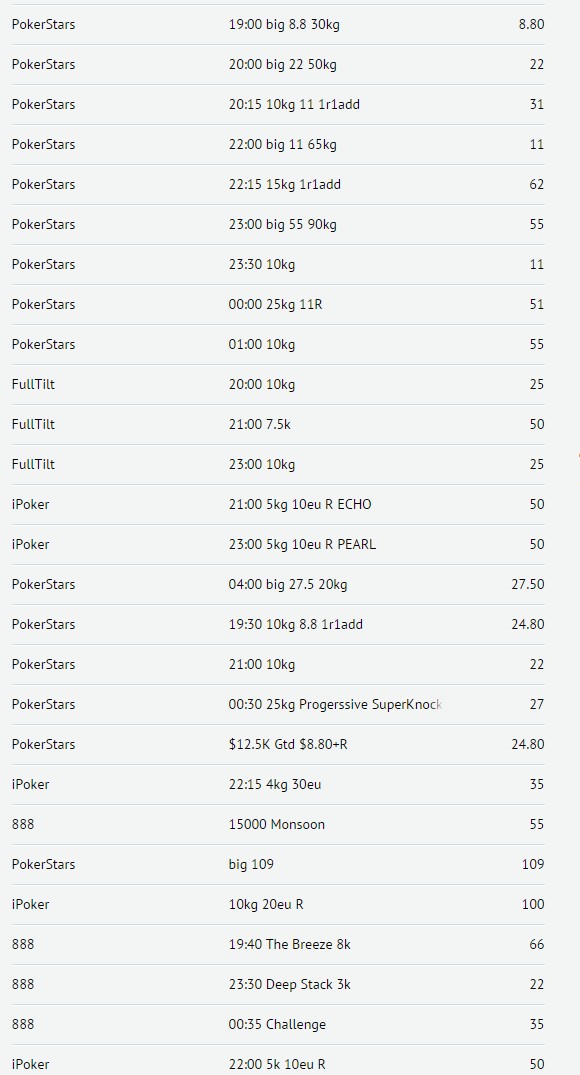Screen dimensions: 580x1075
Task: Select the 15000 Monsoon tournament
Action: pos(278,824)
